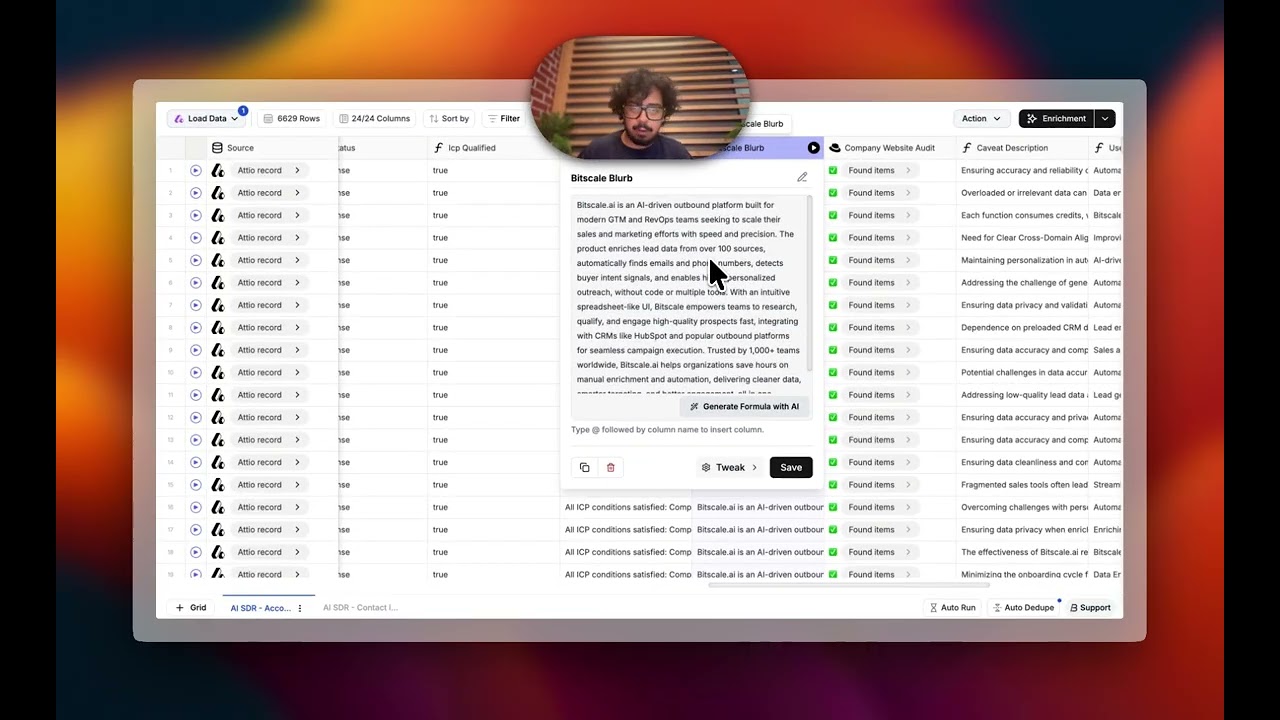Click the 'All ICP conditions satisfied' cell in row 16
1280x720 pixels.
pos(627,507)
